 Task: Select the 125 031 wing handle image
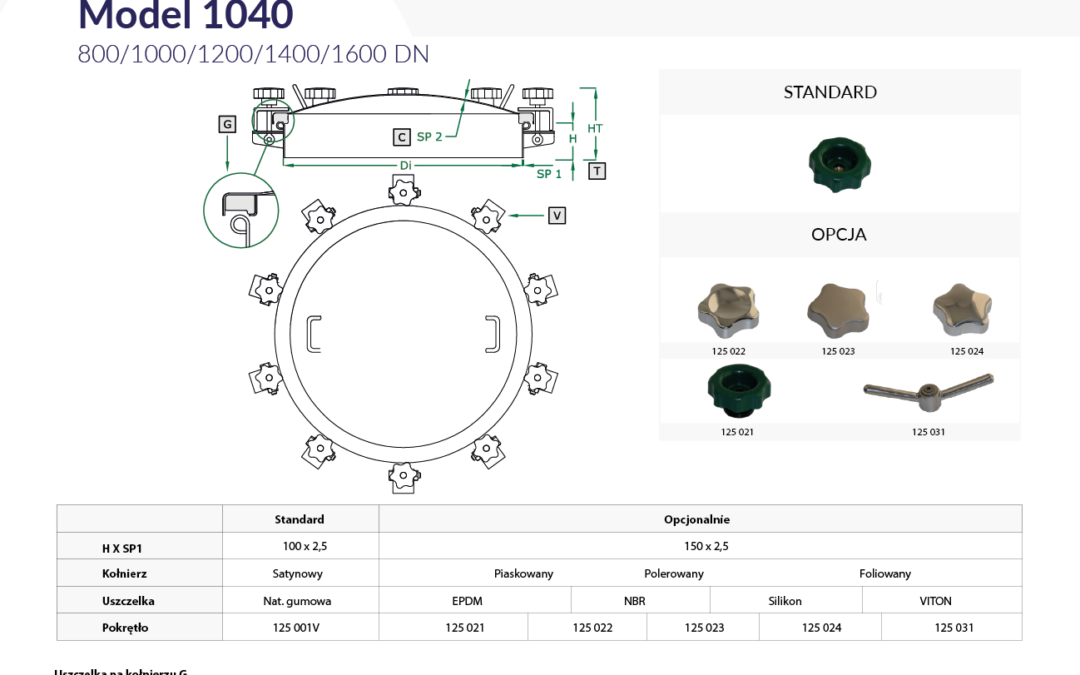[928, 392]
